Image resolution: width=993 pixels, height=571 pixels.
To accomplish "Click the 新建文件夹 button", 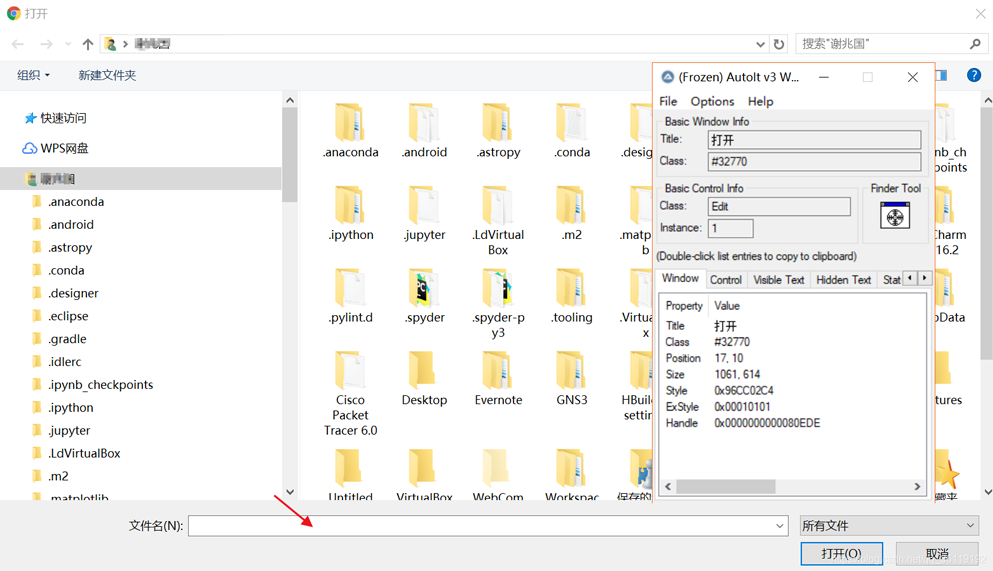I will (107, 75).
